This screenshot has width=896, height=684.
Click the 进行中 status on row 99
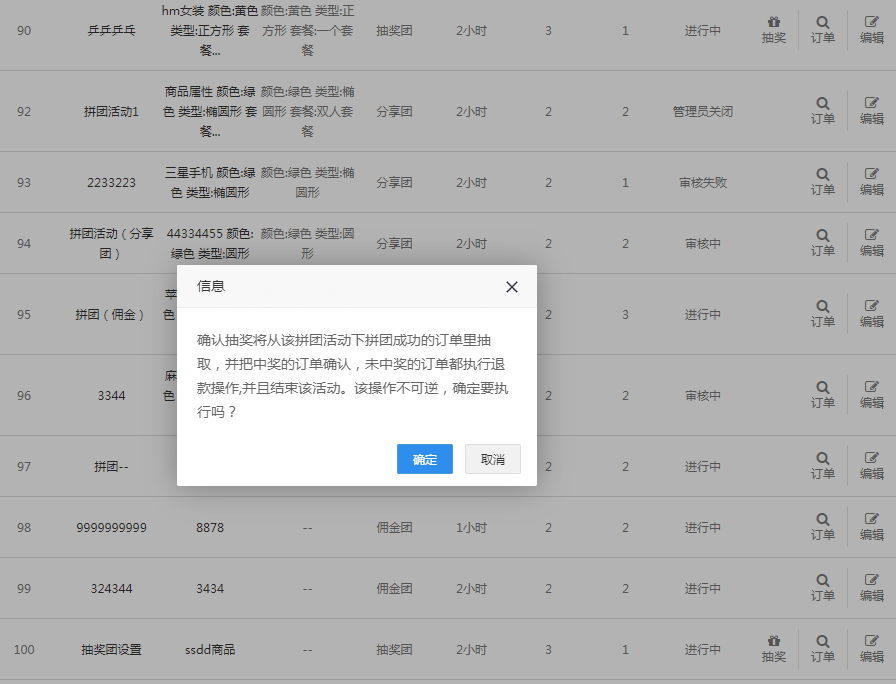coord(702,588)
